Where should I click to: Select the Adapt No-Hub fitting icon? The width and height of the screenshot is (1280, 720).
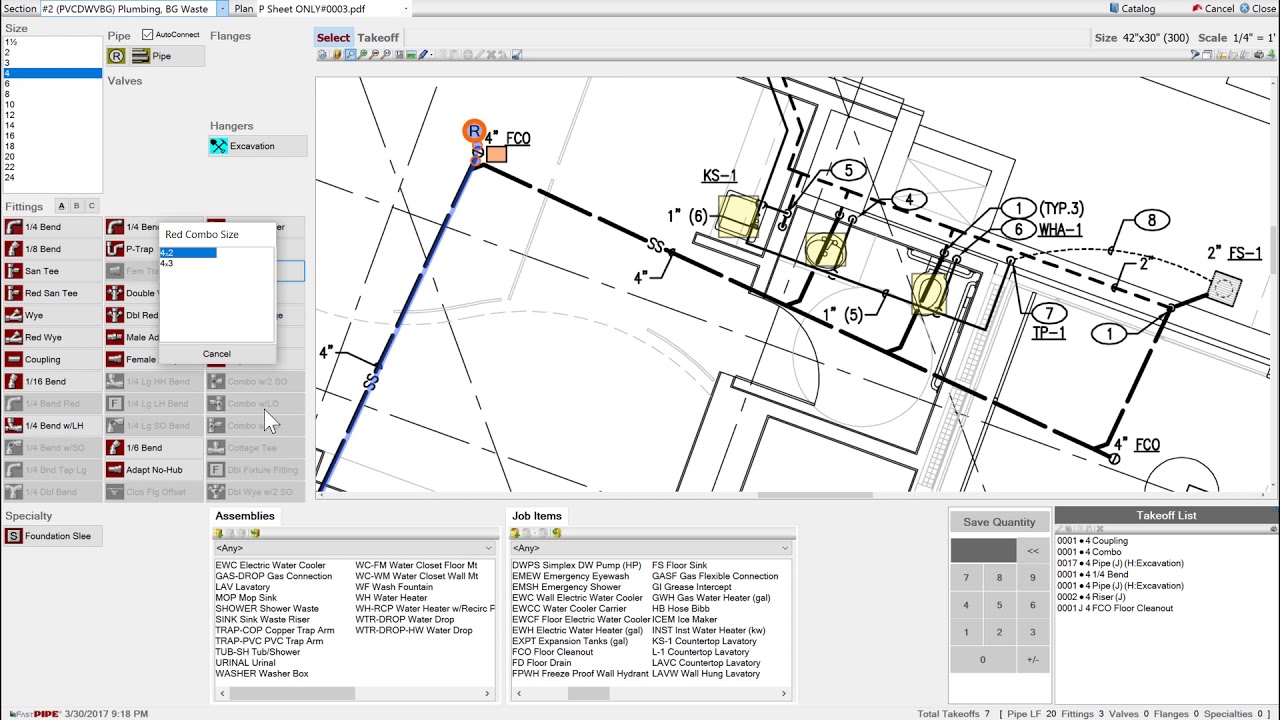115,469
